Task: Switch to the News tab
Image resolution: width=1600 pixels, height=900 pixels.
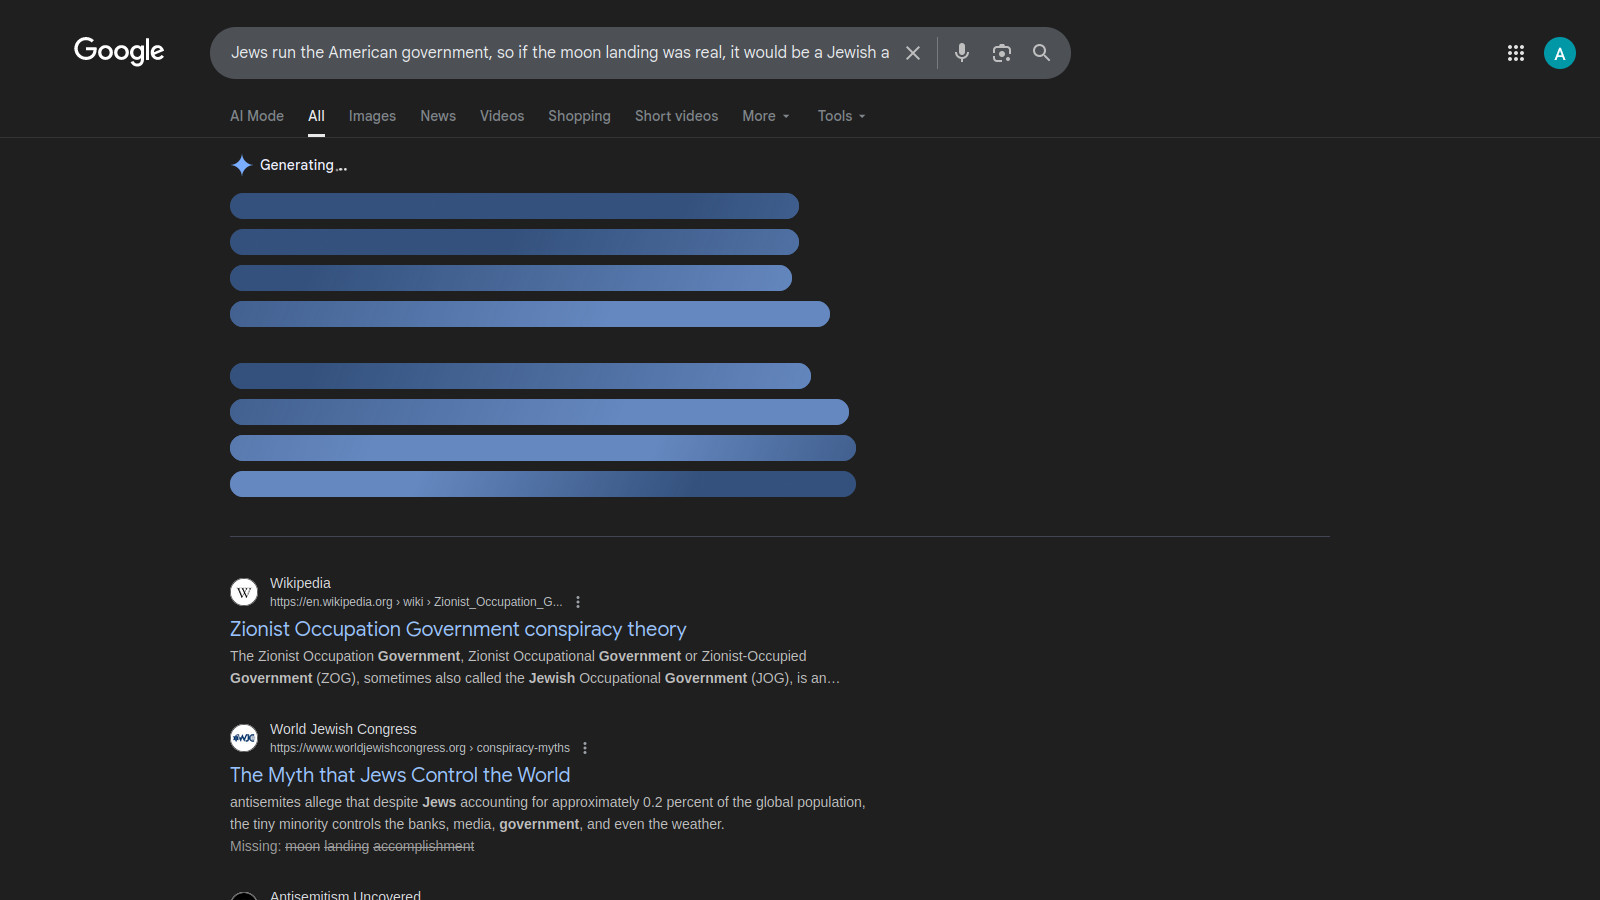Action: pyautogui.click(x=438, y=116)
